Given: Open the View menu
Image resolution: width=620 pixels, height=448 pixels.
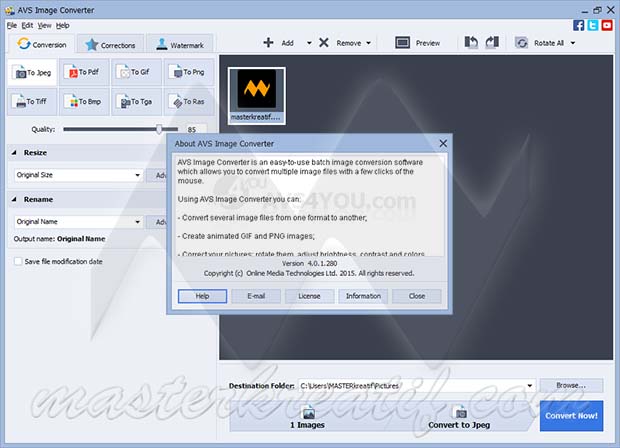Looking at the screenshot, I should pos(44,26).
